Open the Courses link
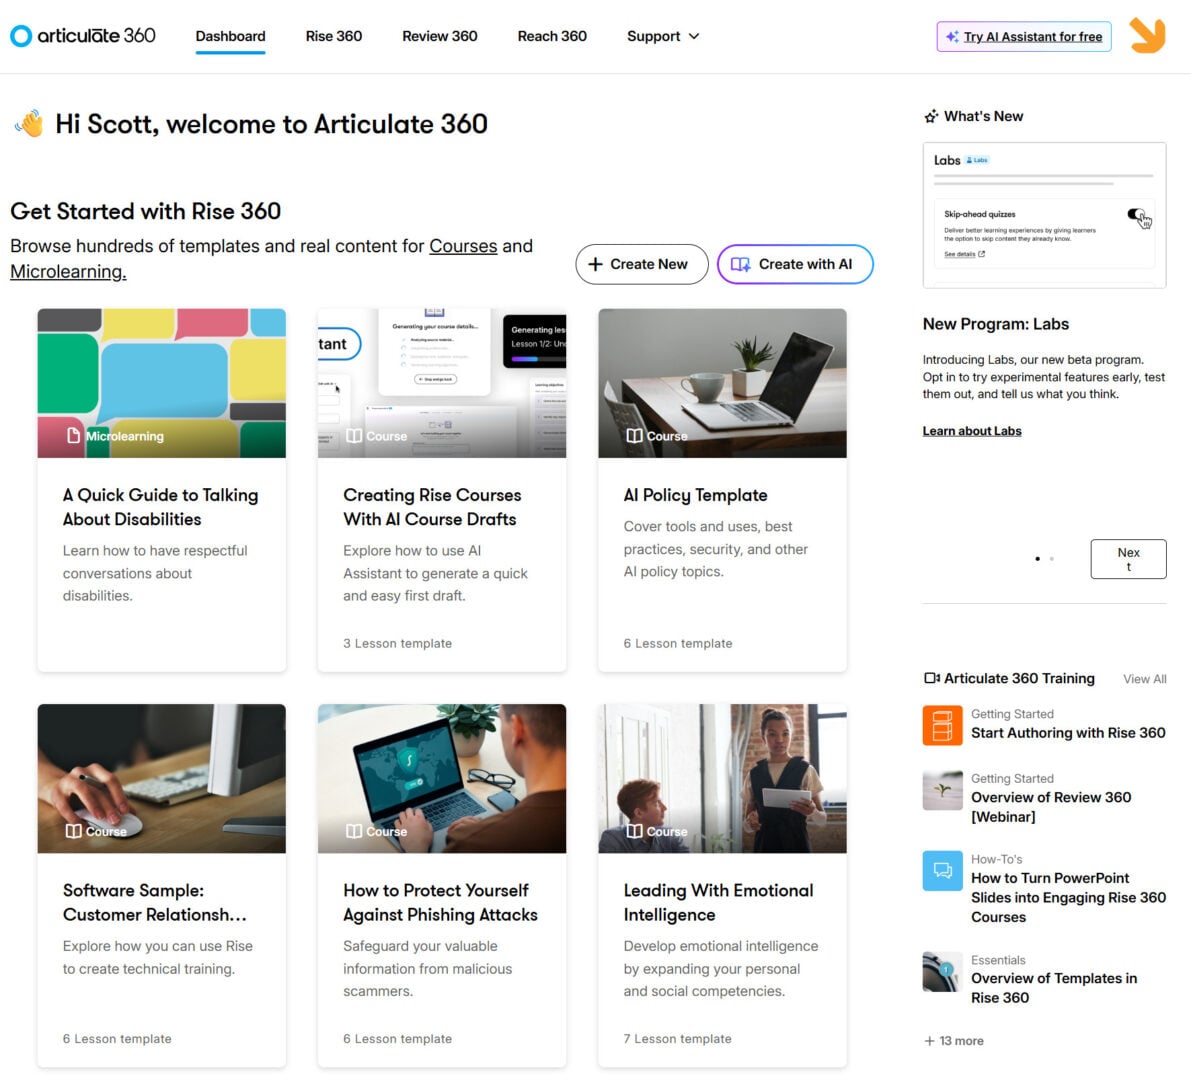 [463, 246]
